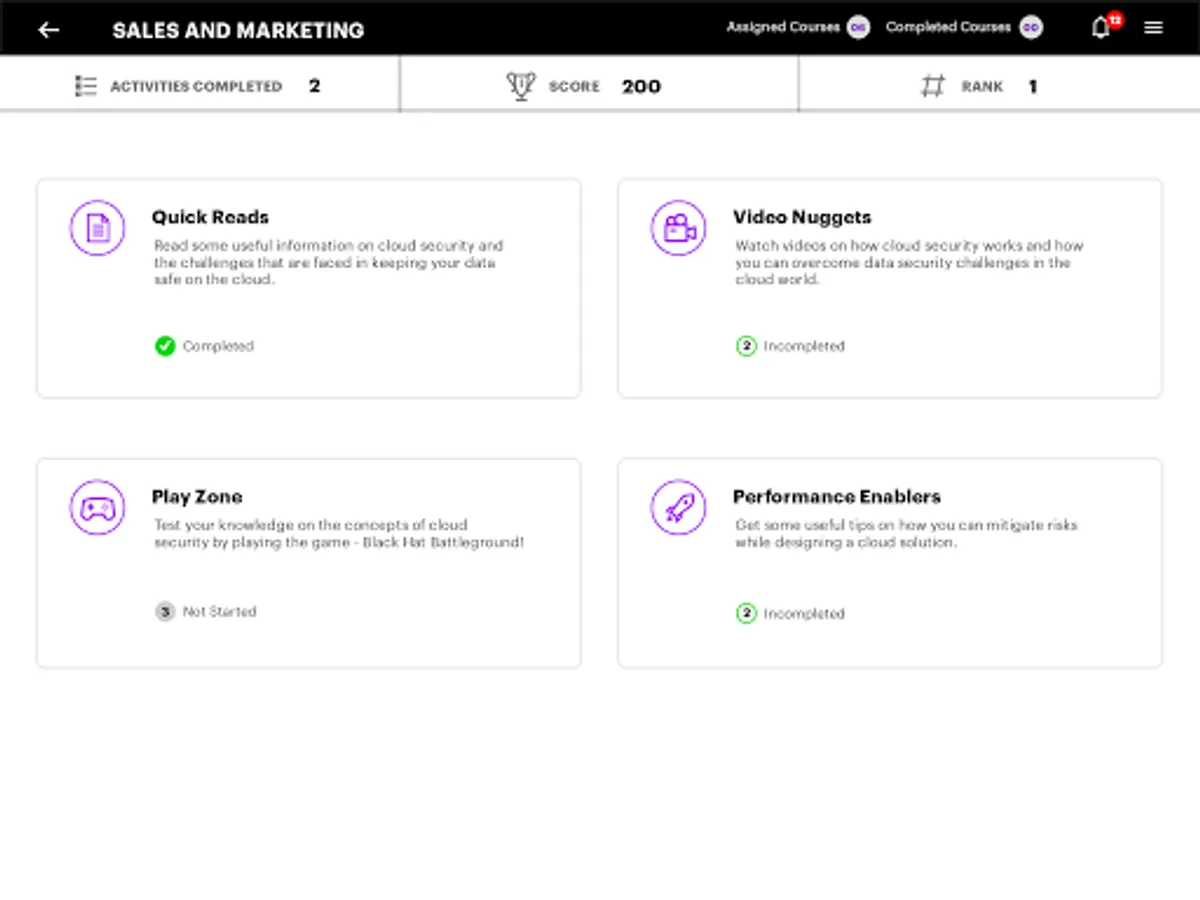The width and height of the screenshot is (1200, 900).
Task: Click the Activities Completed list icon
Action: click(x=86, y=86)
